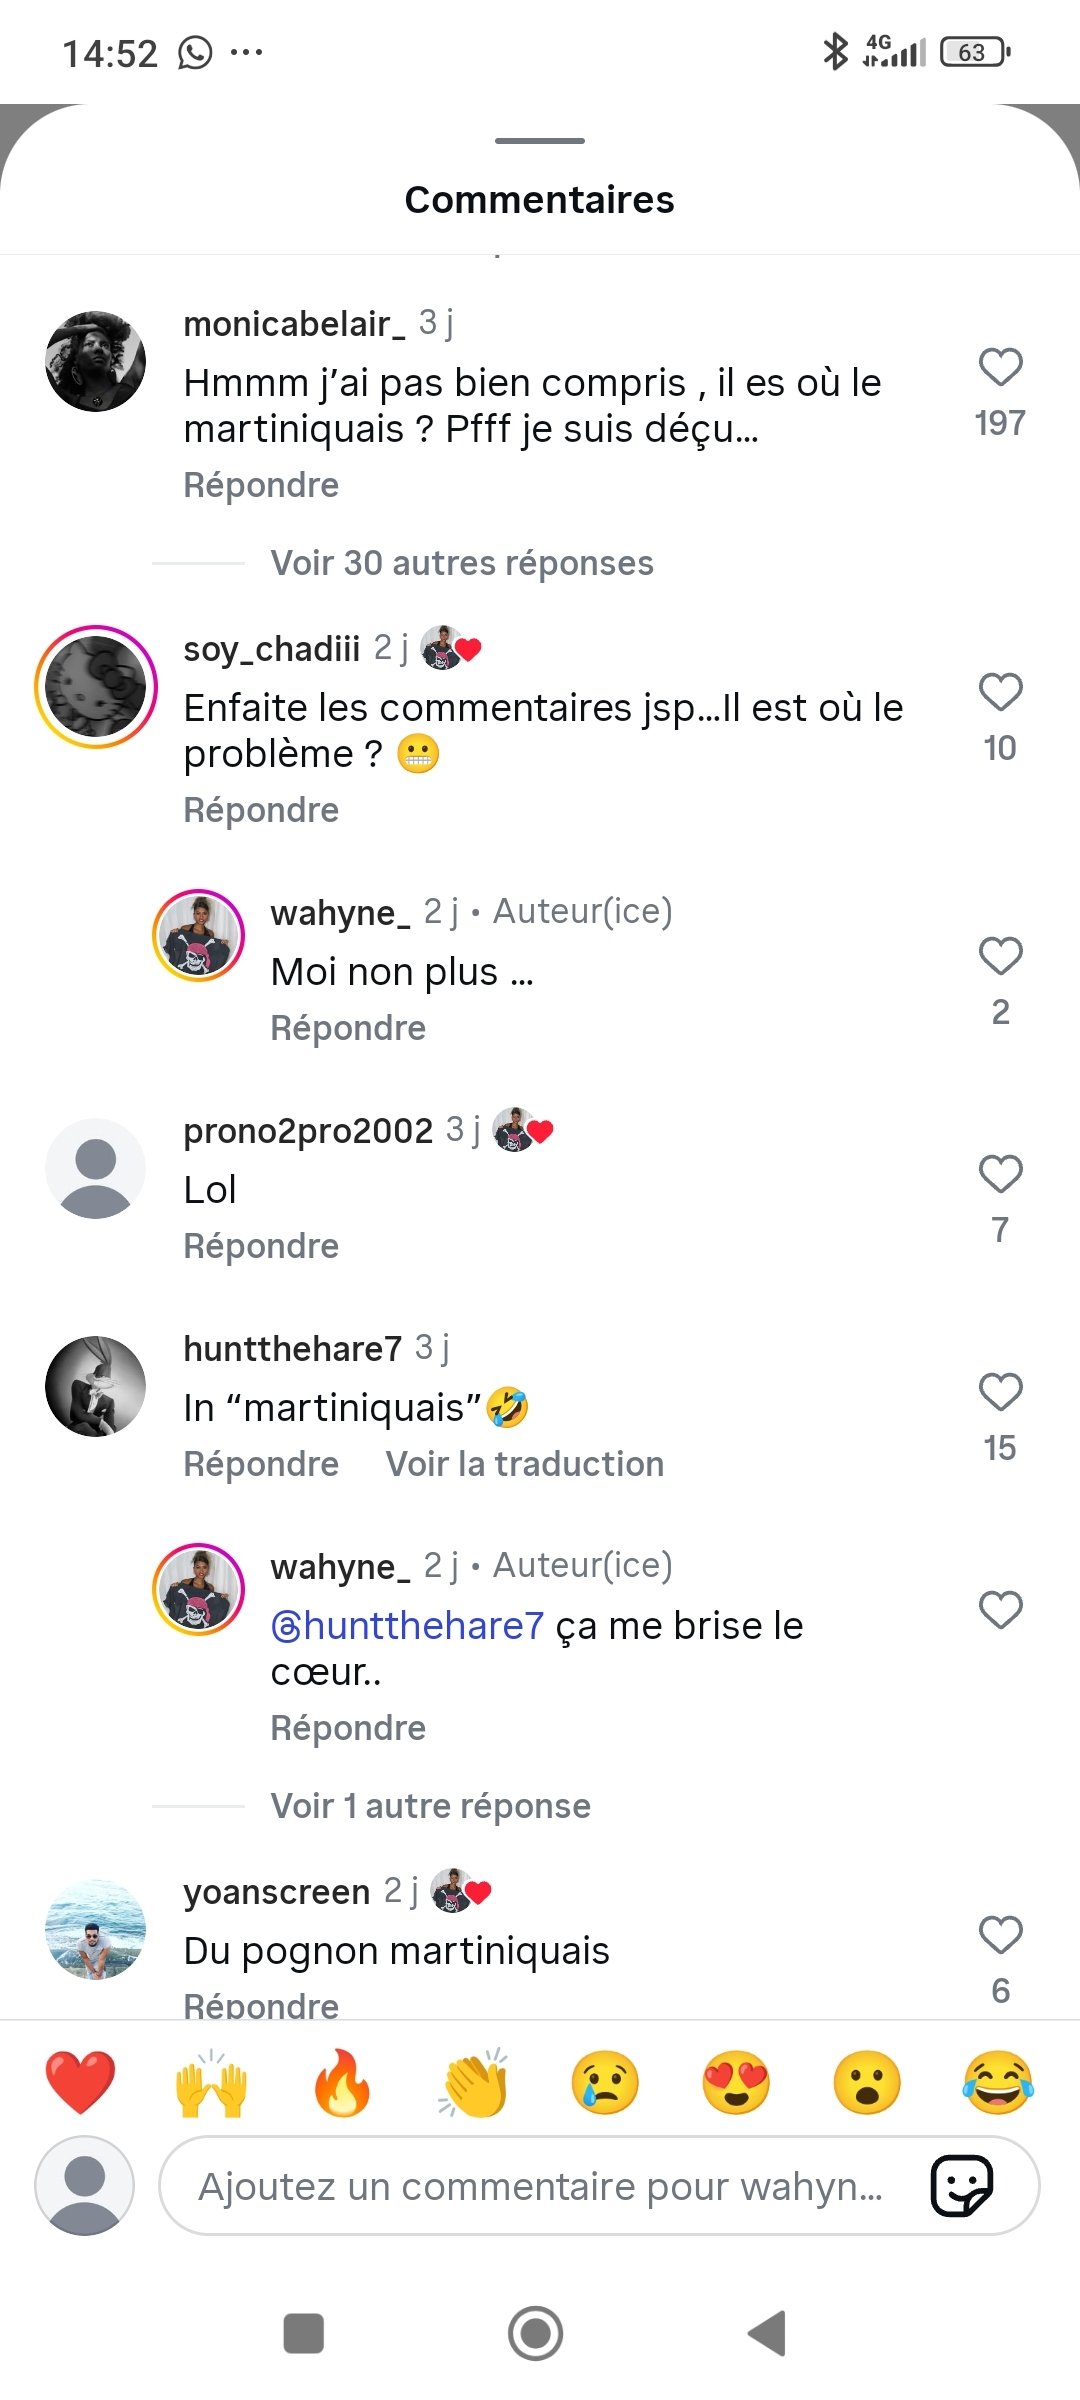Tap the sticker/GIF icon in comment field

(x=961, y=2186)
